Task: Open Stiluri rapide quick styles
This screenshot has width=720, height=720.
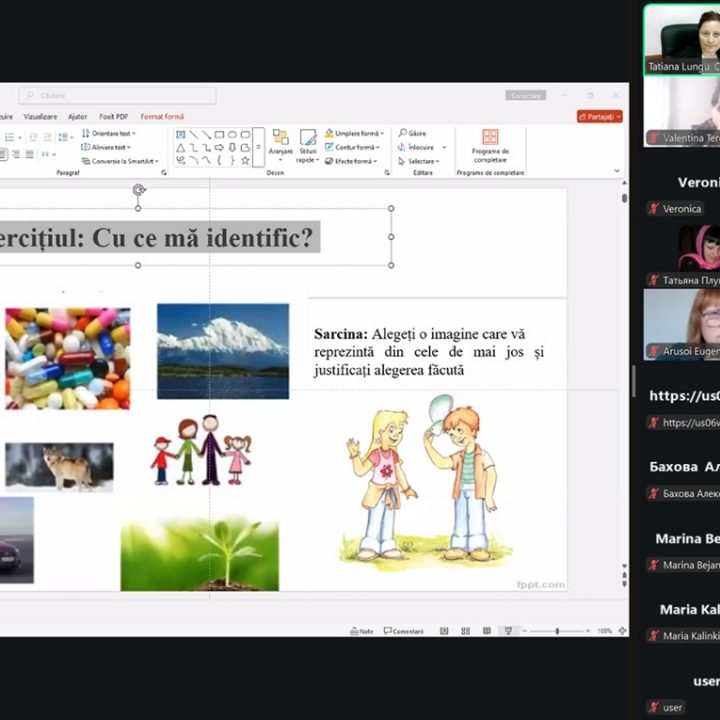Action: tap(308, 145)
